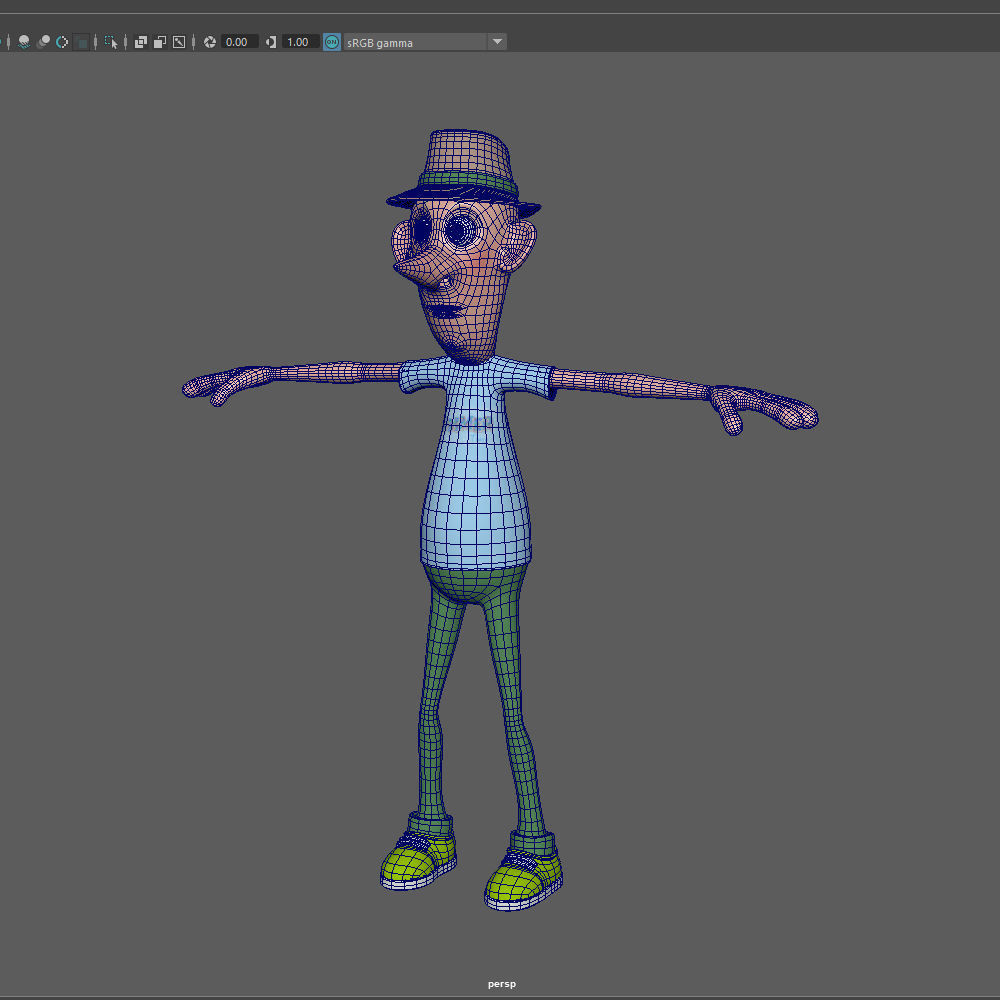Toggle the motion blur ring icon
Screen dimensions: 1000x1000
(x=62, y=42)
